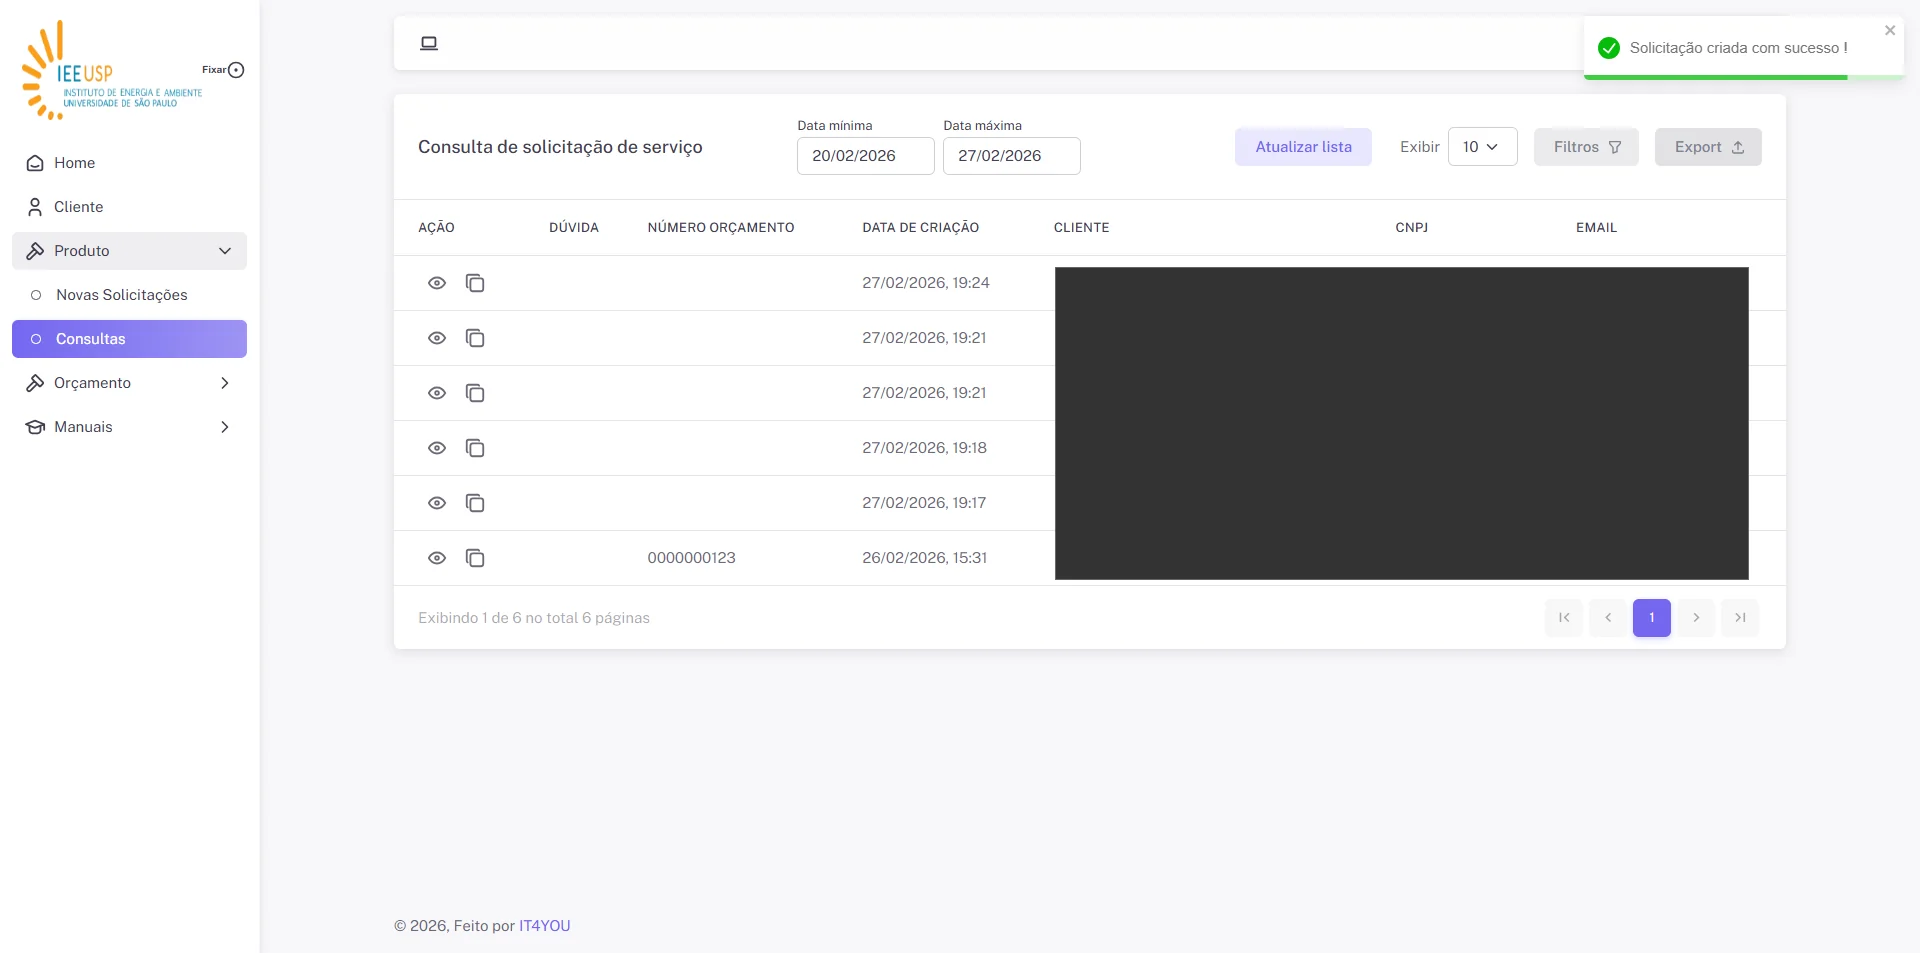
Task: Copy the request created at 27/02/2026, 19:24
Action: coord(475,283)
